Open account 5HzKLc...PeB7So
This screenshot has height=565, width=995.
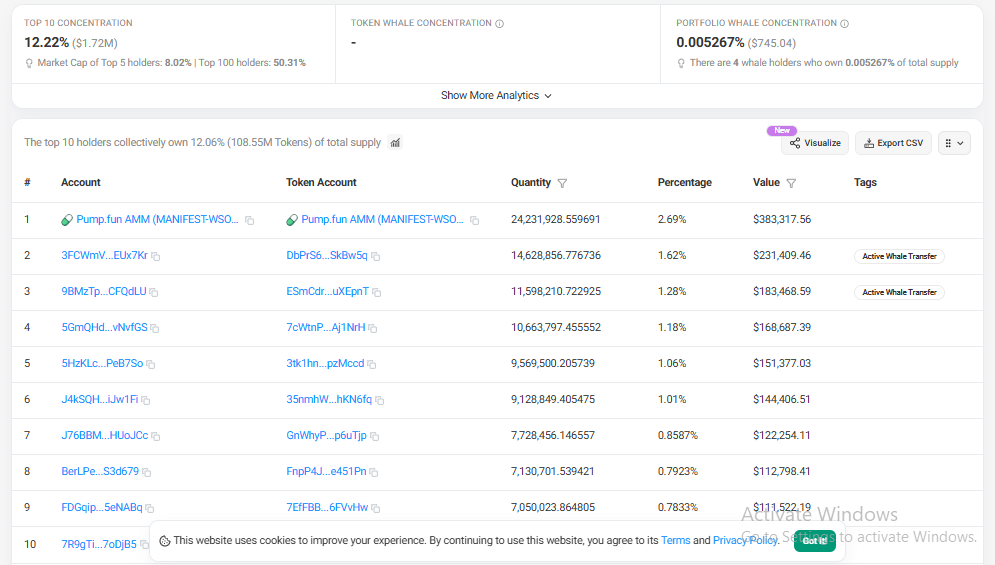(102, 363)
